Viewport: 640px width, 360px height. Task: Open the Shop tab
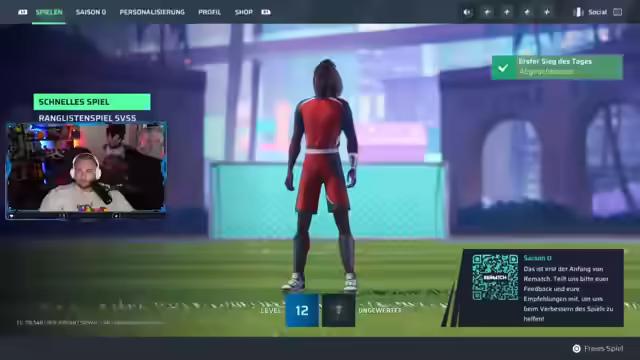coord(244,12)
